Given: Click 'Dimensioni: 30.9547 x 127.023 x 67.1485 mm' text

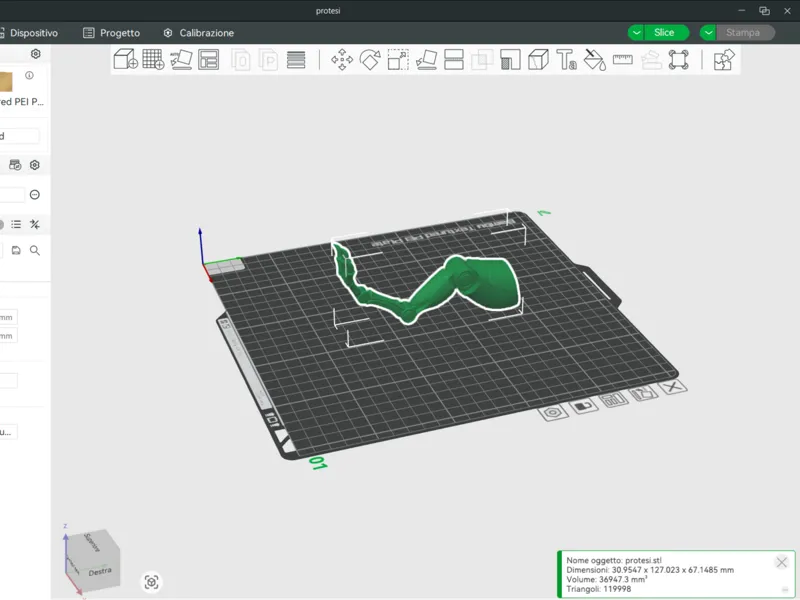Looking at the screenshot, I should (649, 570).
